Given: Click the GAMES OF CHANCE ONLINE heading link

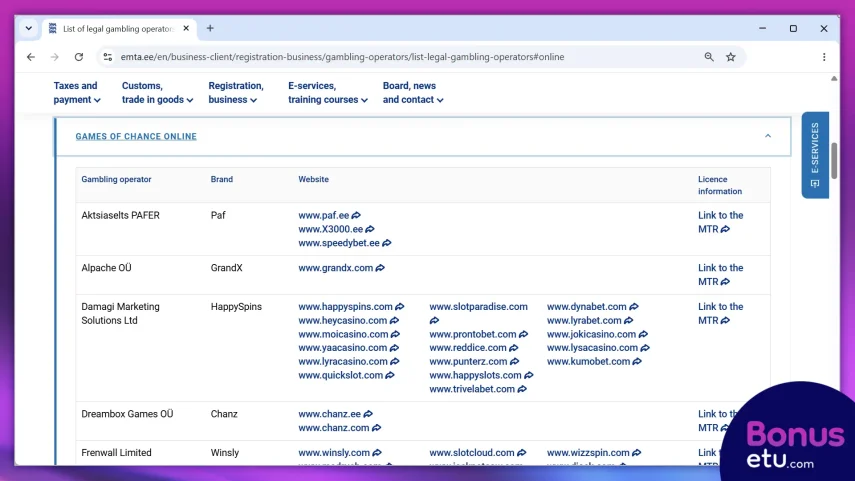Looking at the screenshot, I should pos(136,136).
